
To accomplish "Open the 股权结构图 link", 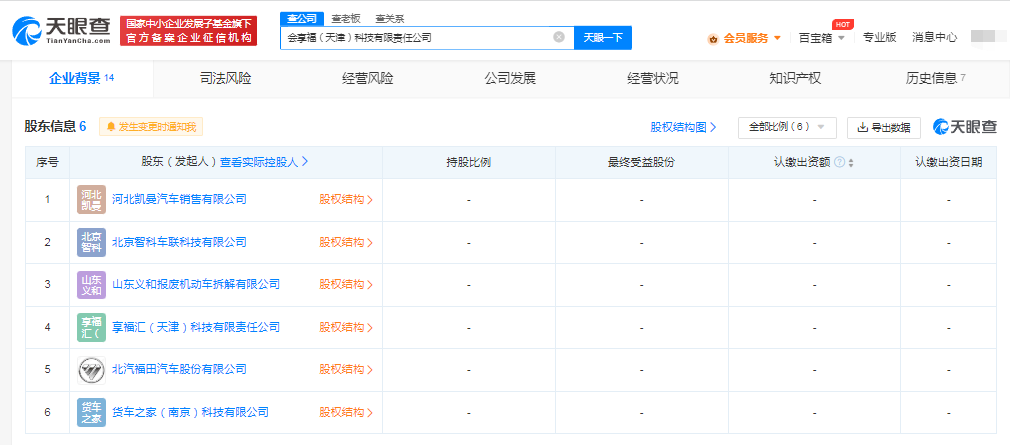I will point(683,128).
